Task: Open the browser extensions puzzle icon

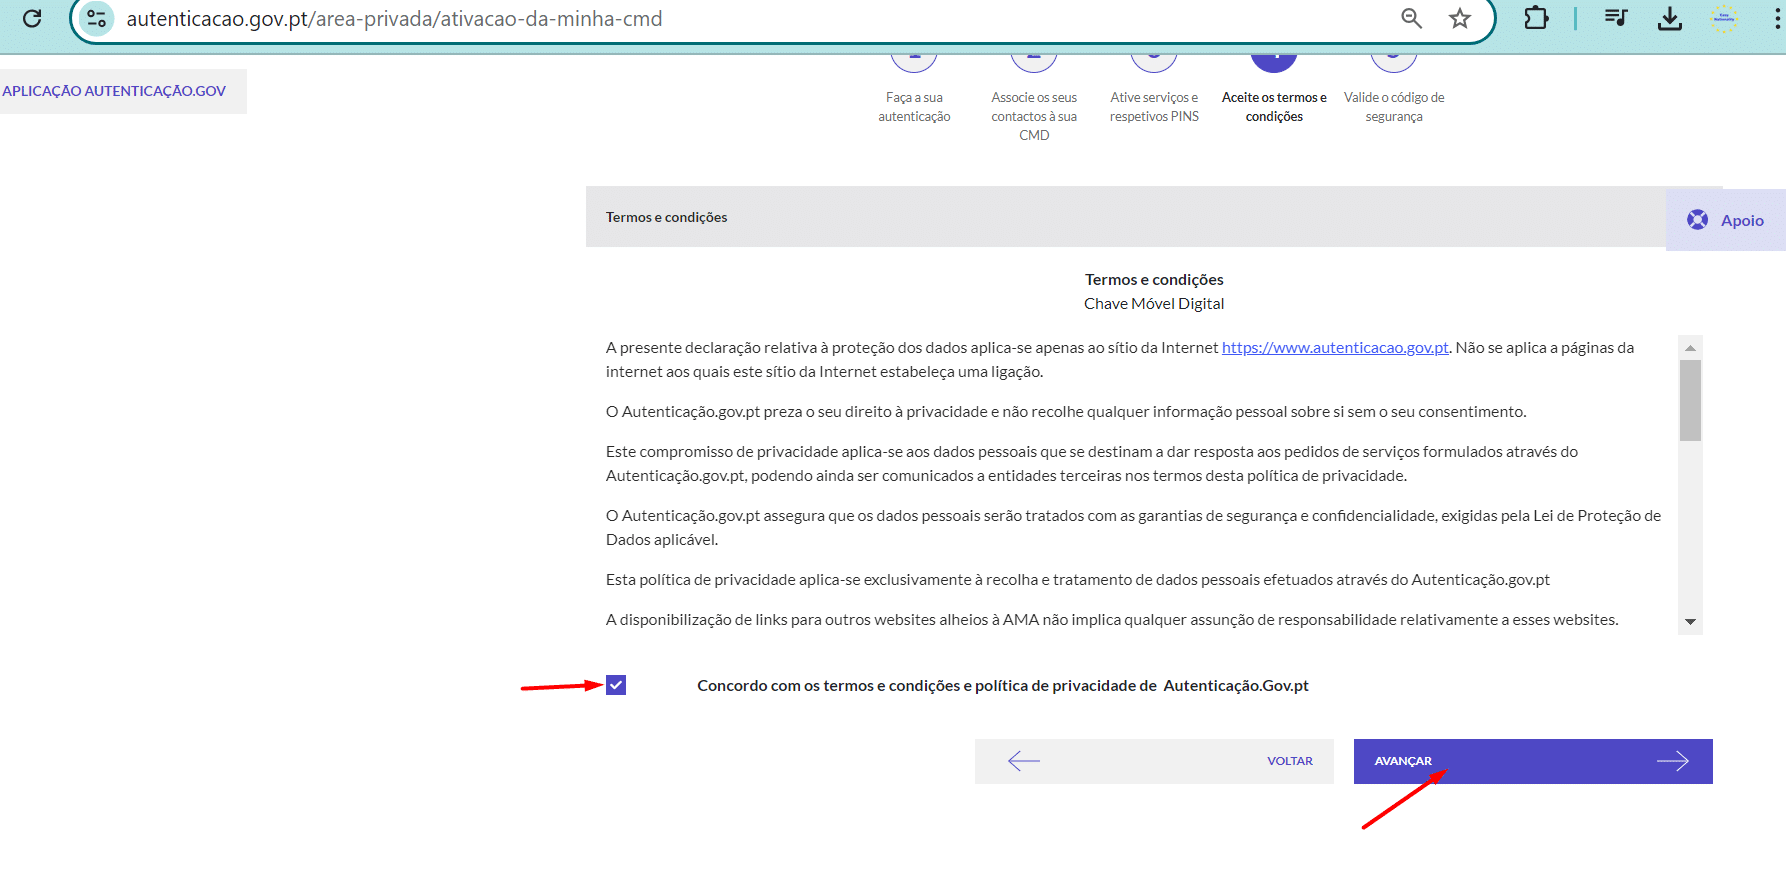Action: point(1536,18)
